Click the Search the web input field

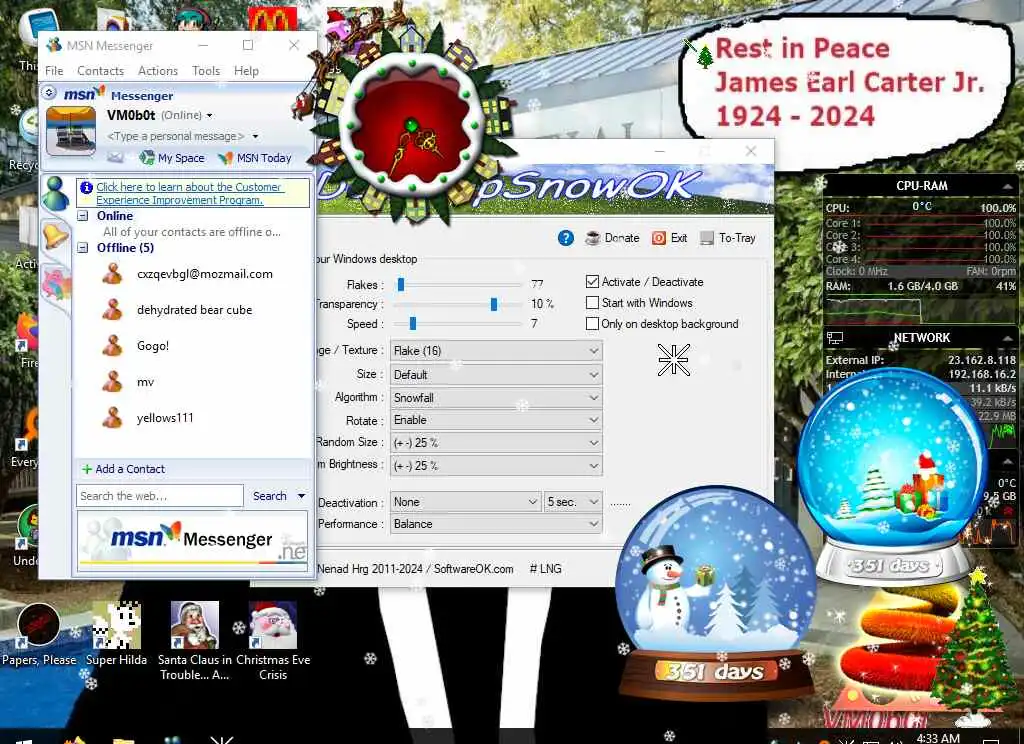tap(160, 496)
